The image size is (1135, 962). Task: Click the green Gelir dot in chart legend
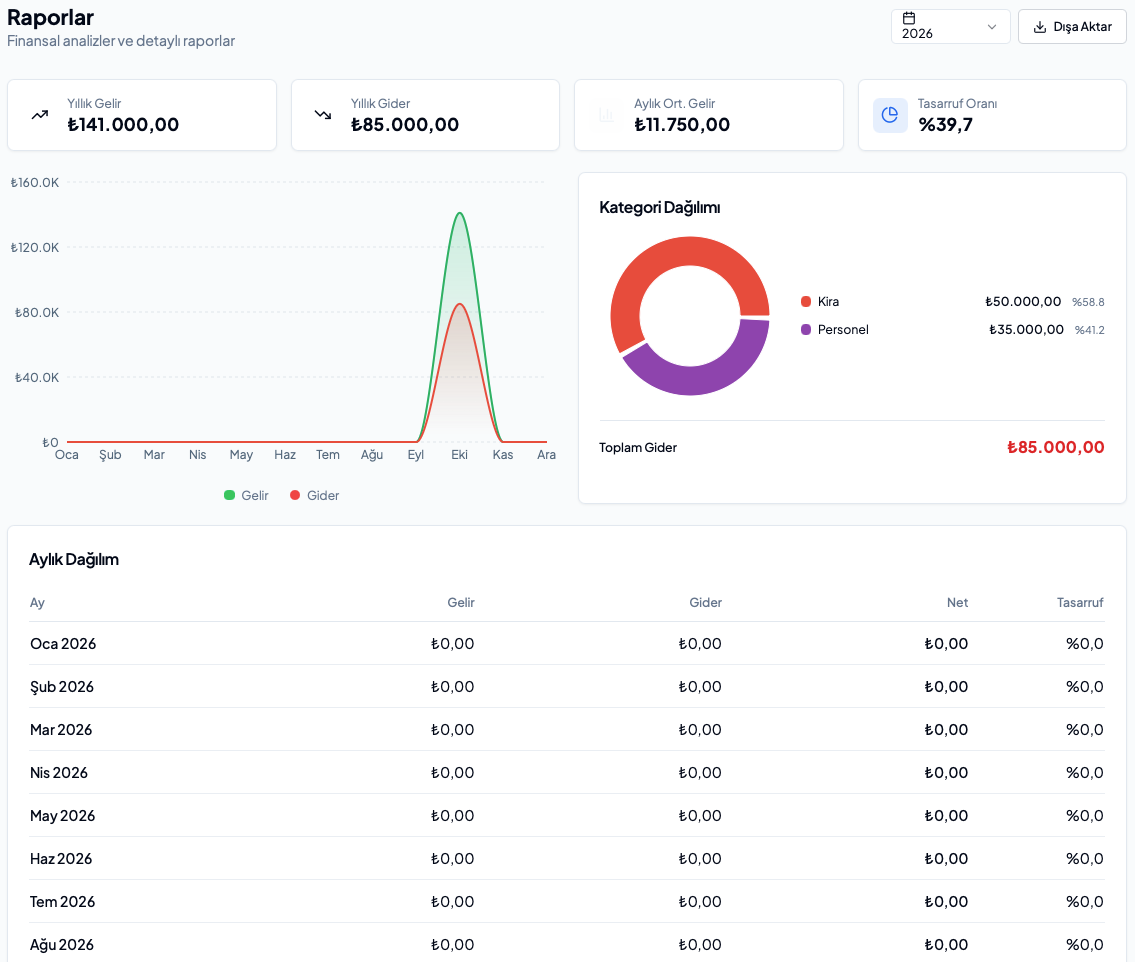click(229, 495)
